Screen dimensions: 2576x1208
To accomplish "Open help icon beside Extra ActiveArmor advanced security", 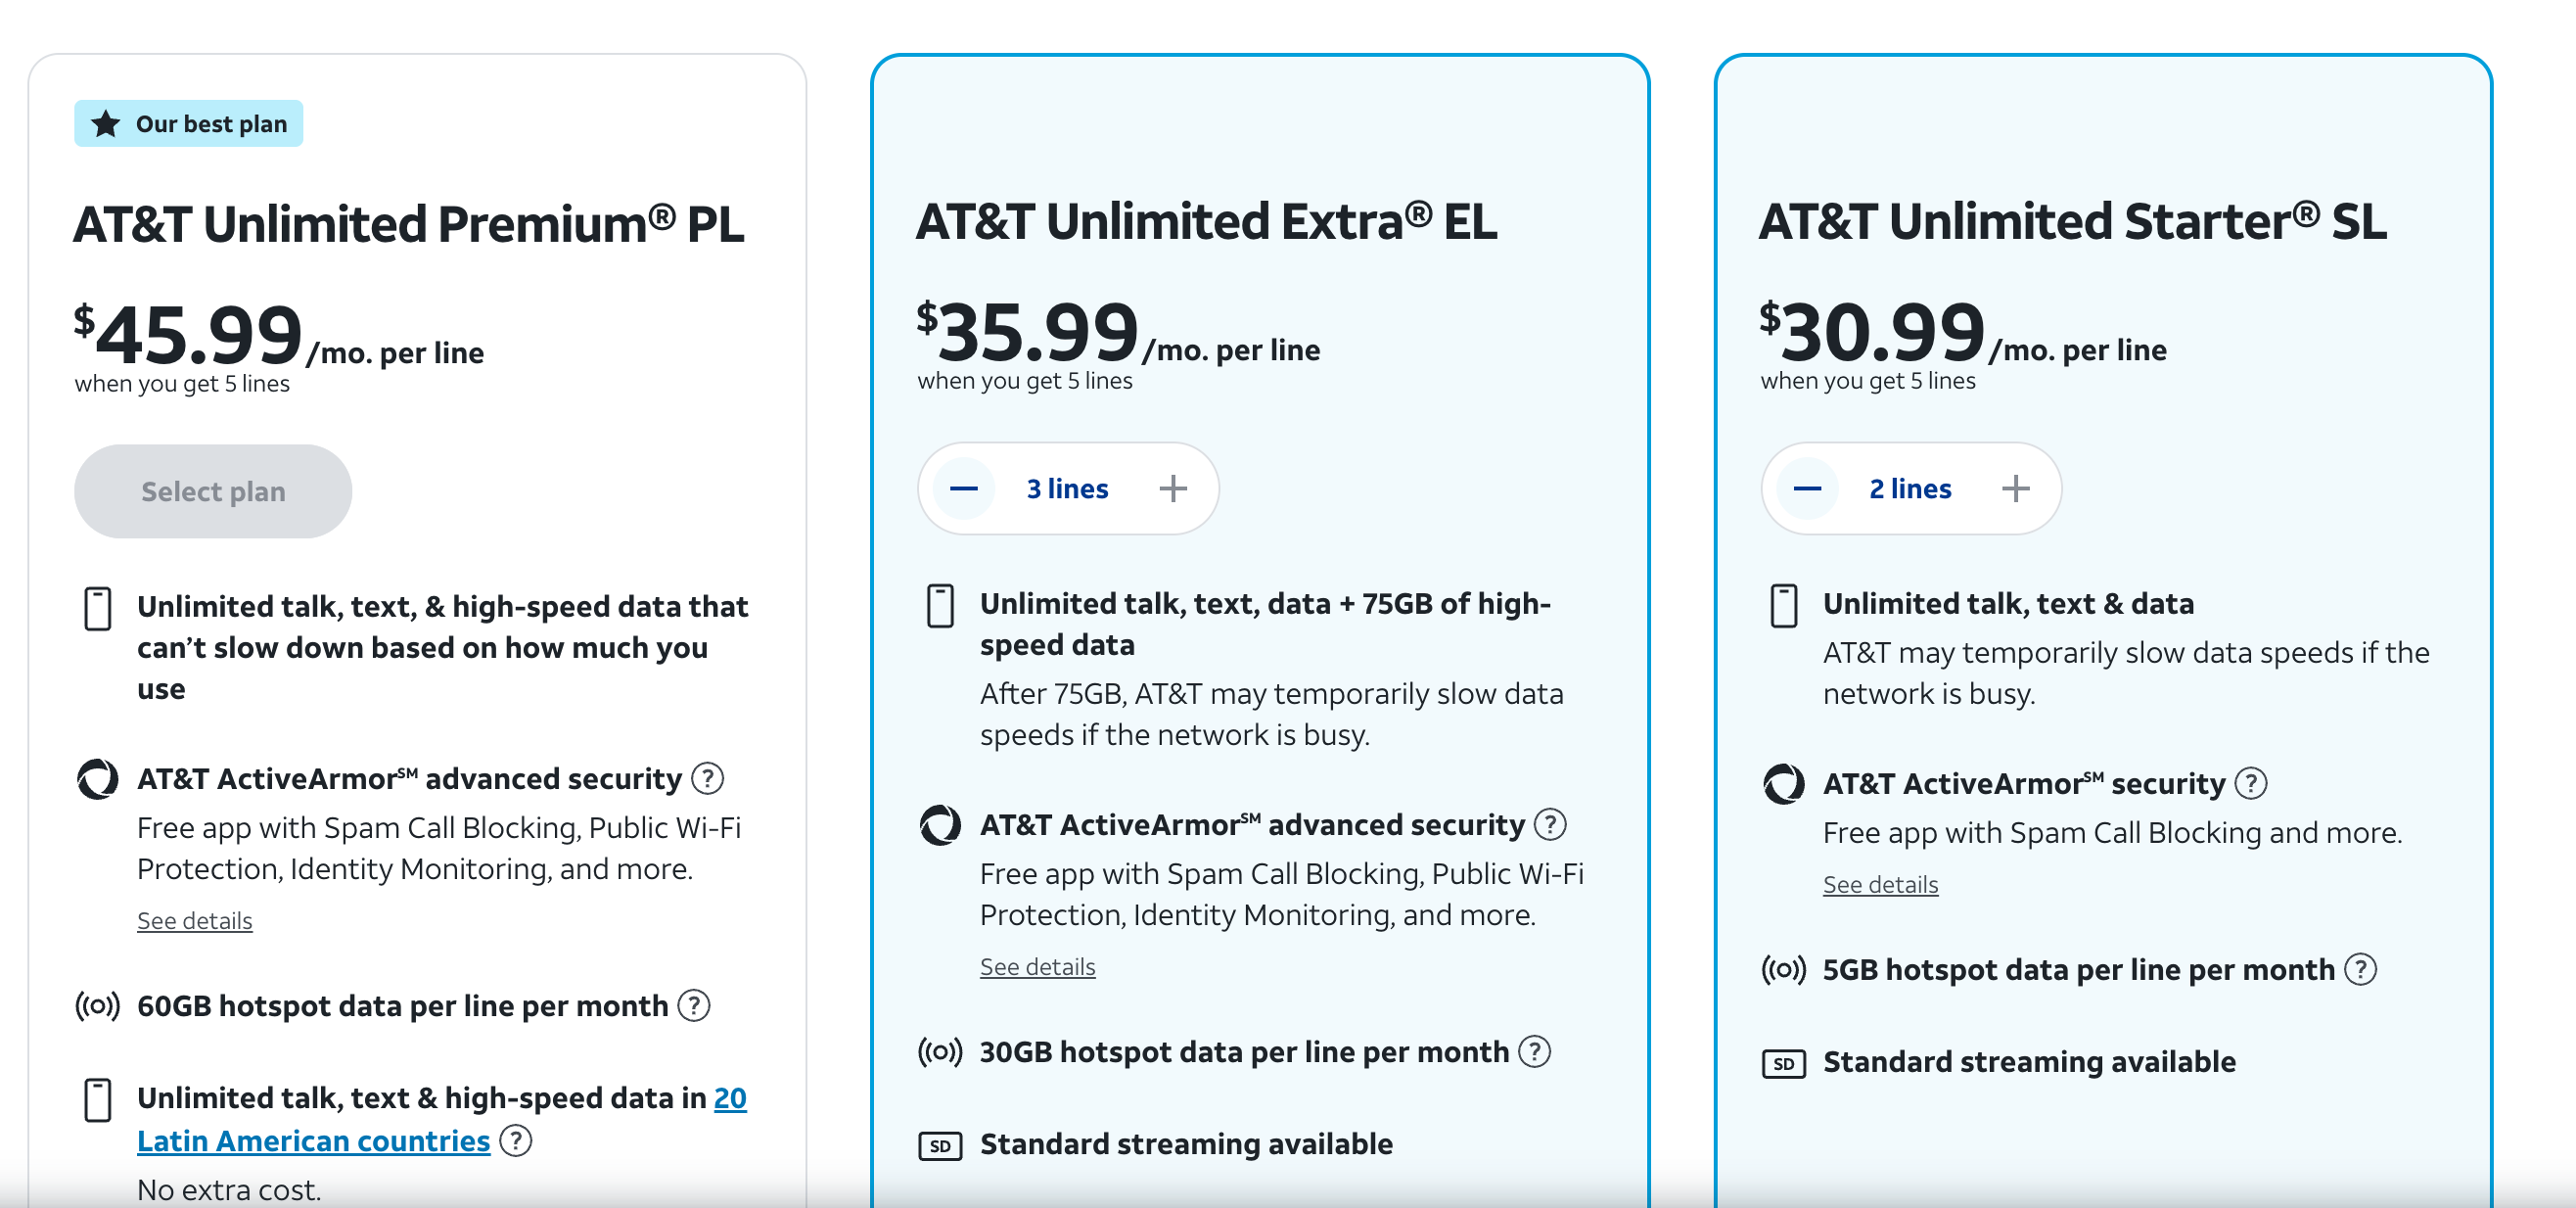I will point(1551,824).
